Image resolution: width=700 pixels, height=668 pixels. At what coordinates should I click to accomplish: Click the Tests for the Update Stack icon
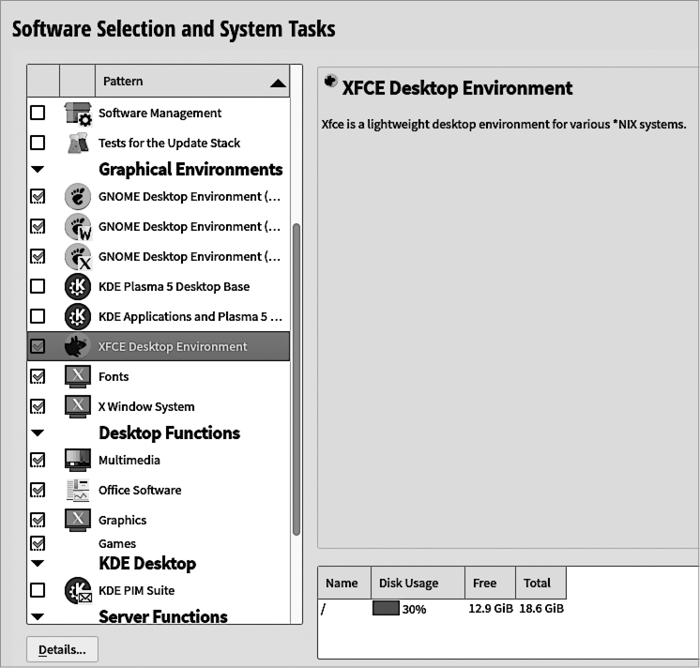[77, 143]
